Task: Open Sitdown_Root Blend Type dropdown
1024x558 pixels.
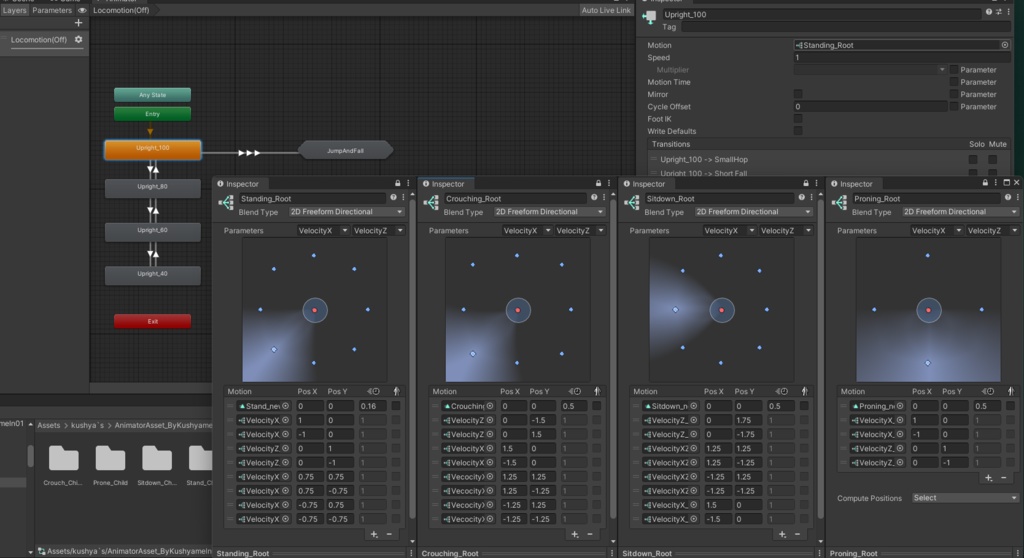Action: (x=754, y=212)
